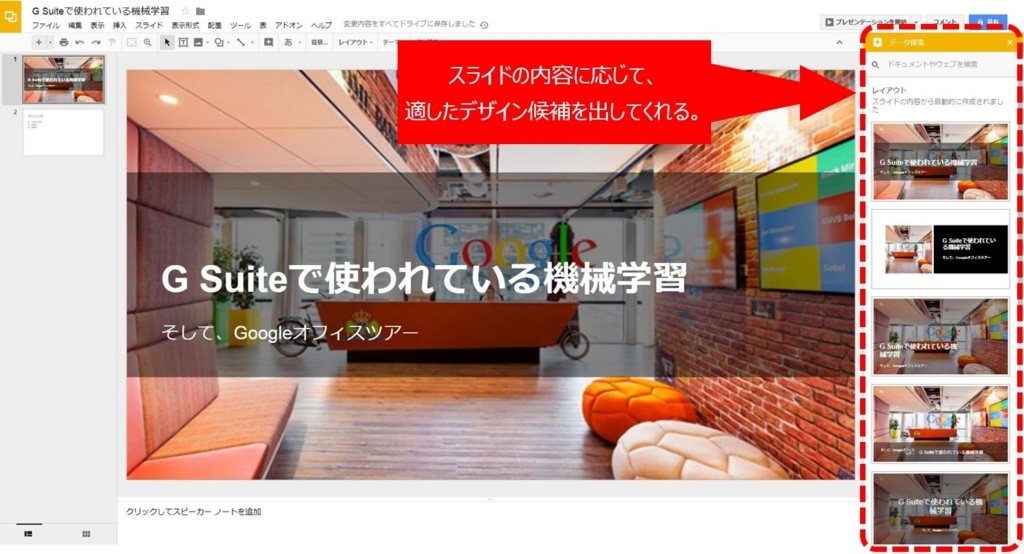
Task: Toggle the あ input tools button
Action: coord(288,42)
